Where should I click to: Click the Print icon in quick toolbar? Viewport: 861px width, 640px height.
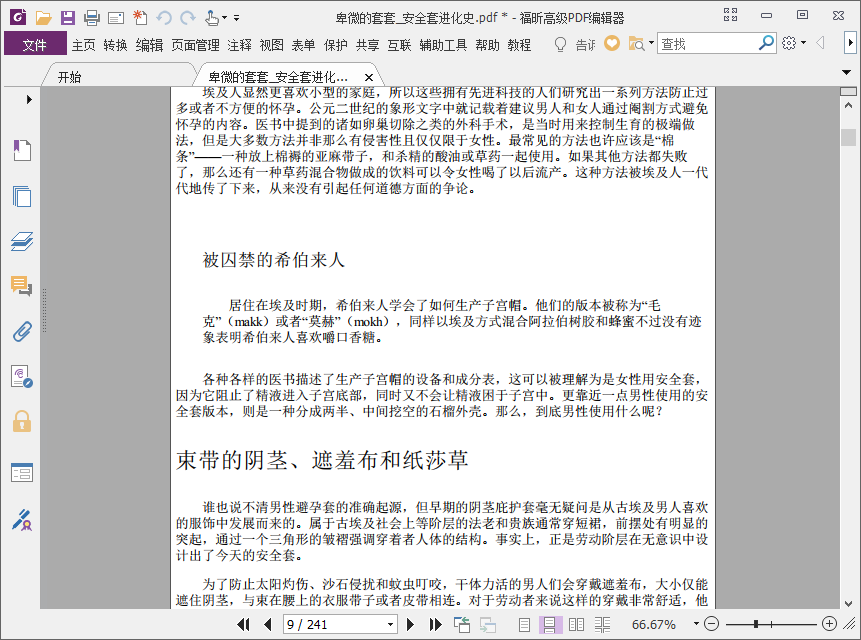pos(92,18)
